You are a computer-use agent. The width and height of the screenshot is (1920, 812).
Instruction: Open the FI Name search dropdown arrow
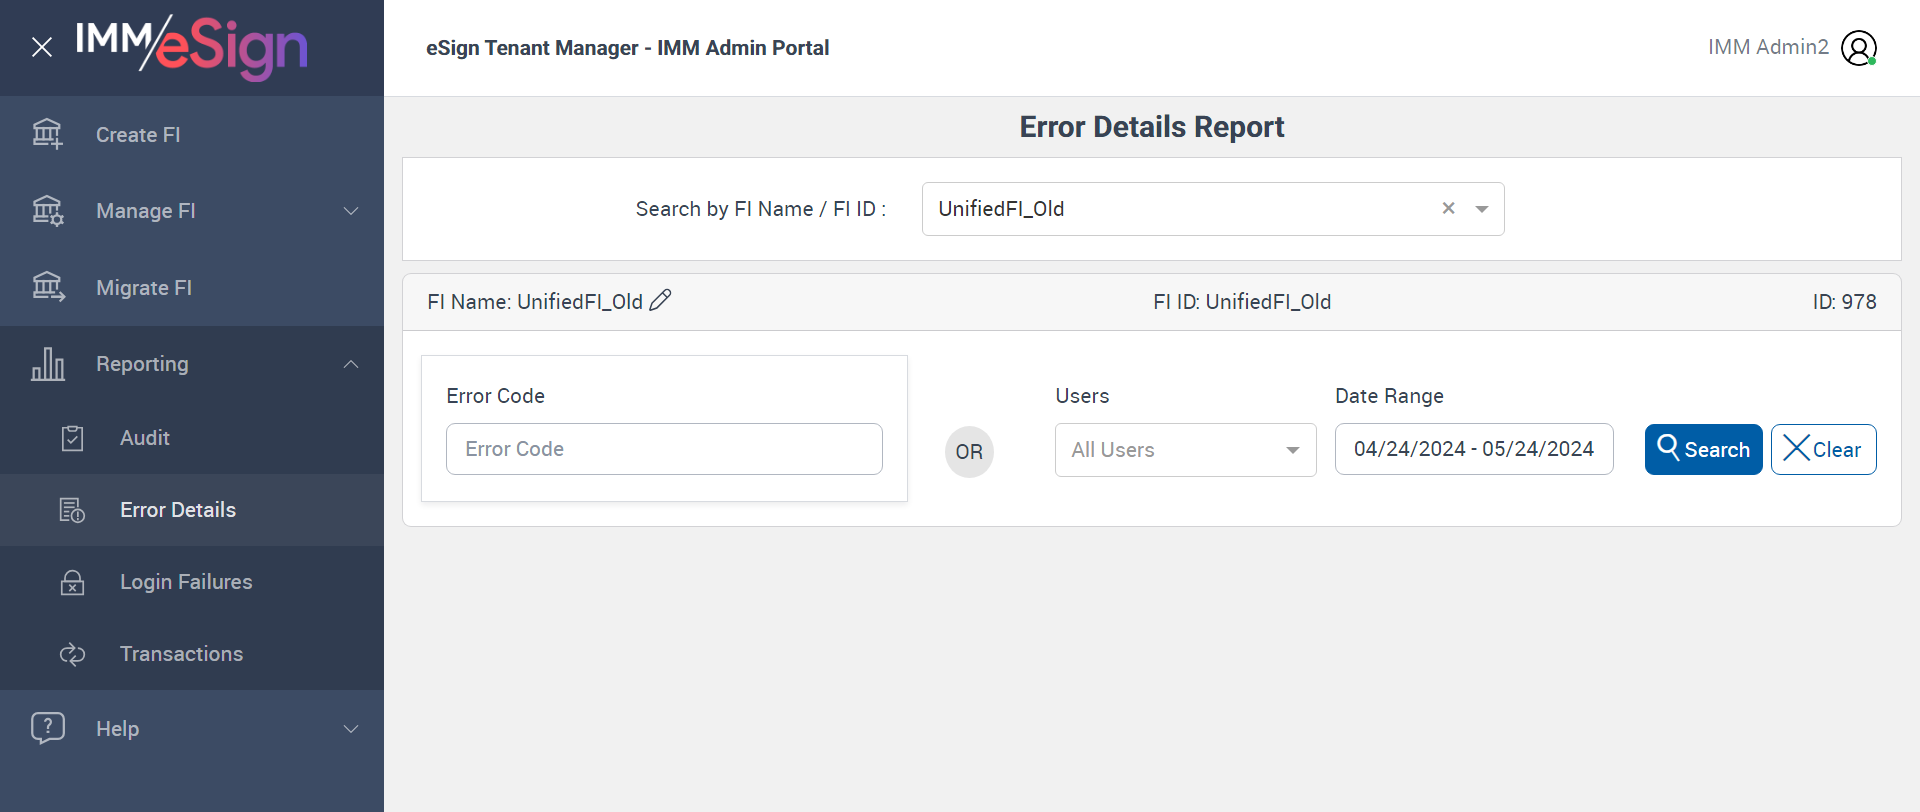pyautogui.click(x=1482, y=209)
